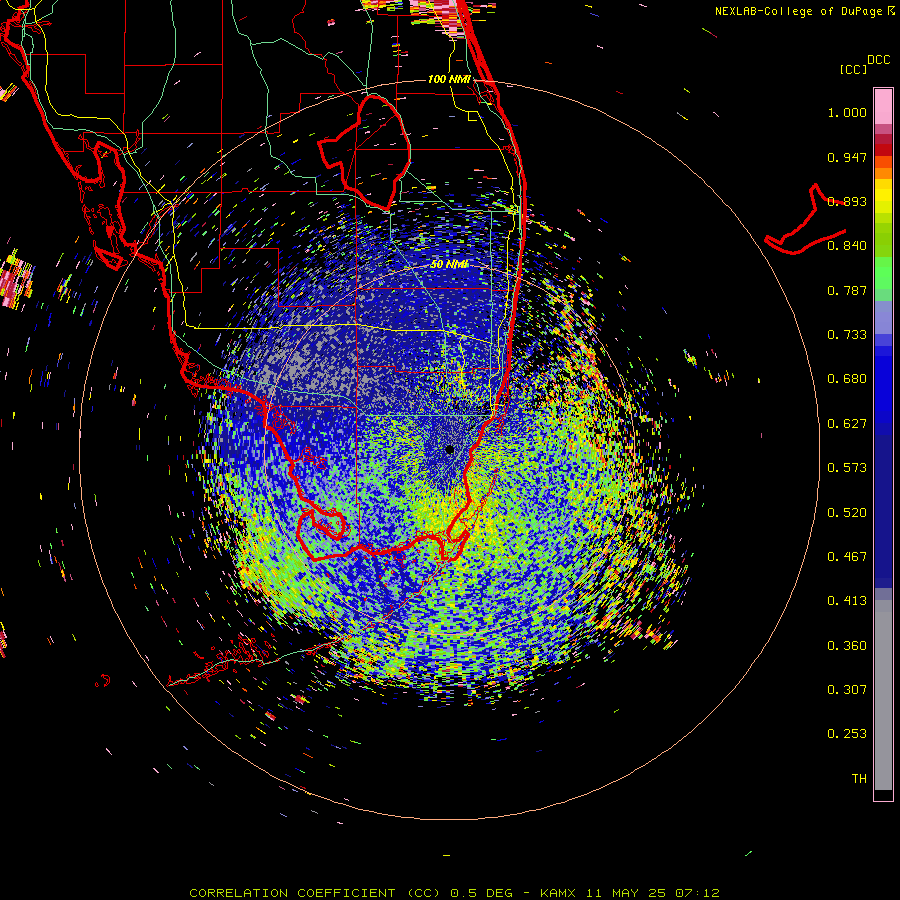
Task: Select the 0.947 value on the color scale
Action: coord(847,157)
